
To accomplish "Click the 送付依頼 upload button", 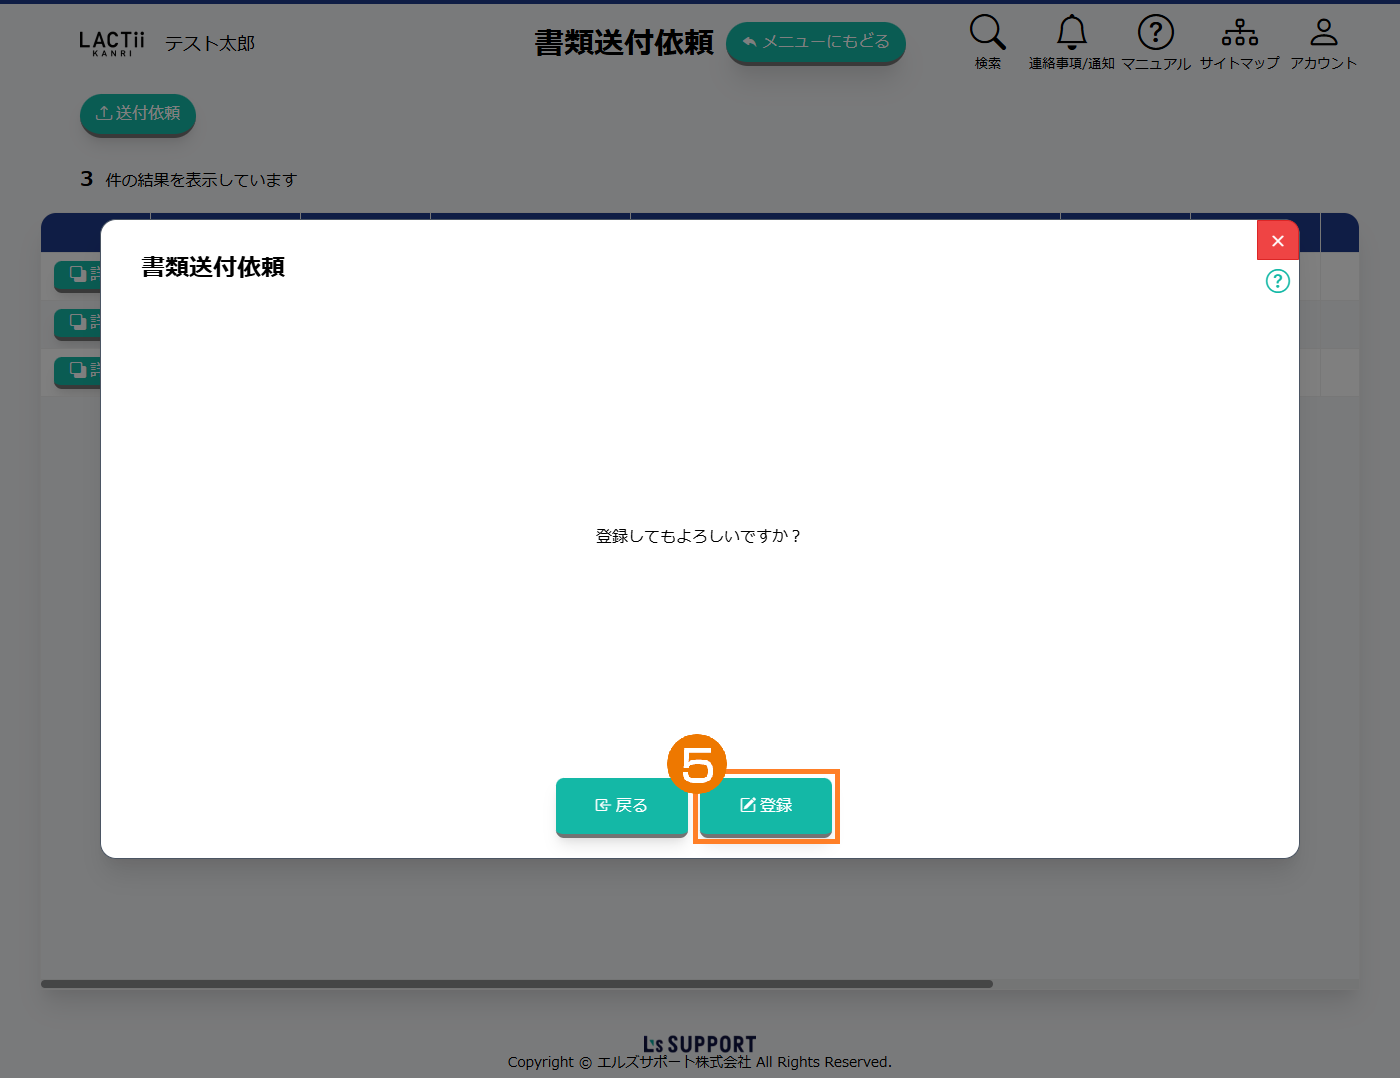I will tap(138, 113).
